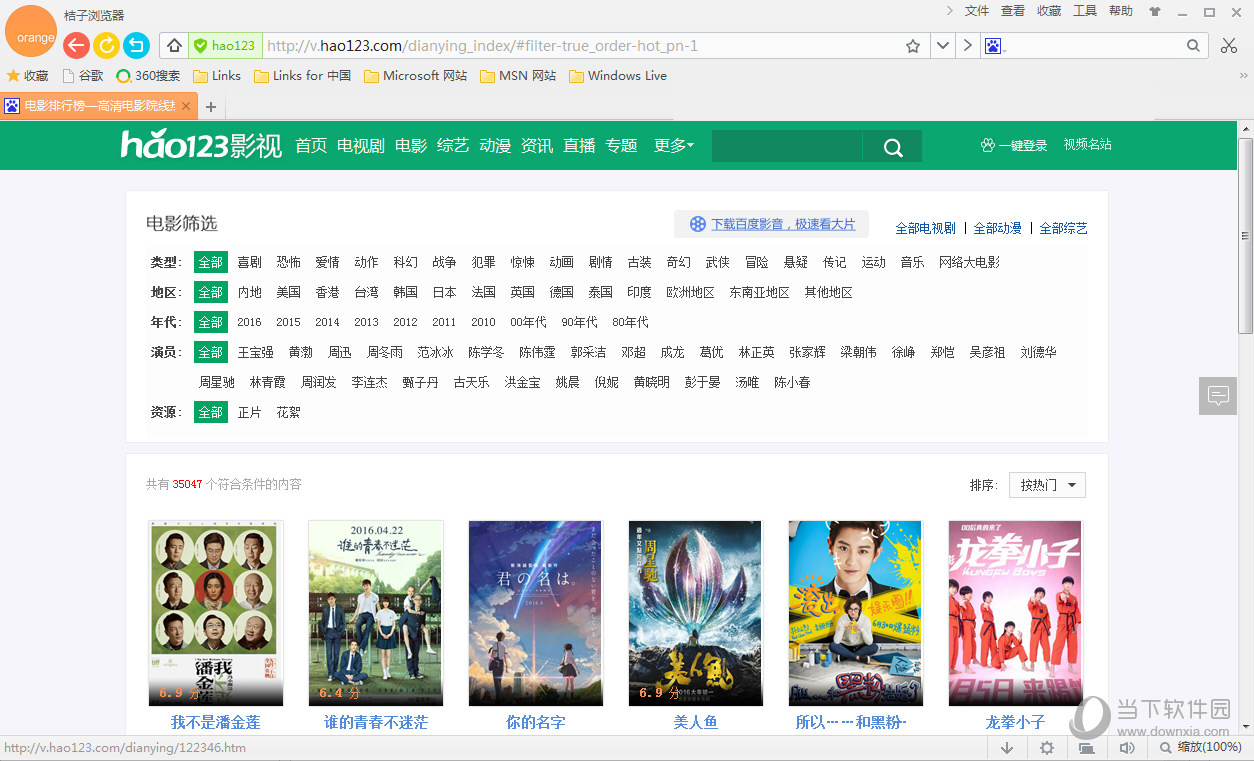This screenshot has height=761, width=1254.
Task: Choose the 2016 year filter
Action: point(249,322)
